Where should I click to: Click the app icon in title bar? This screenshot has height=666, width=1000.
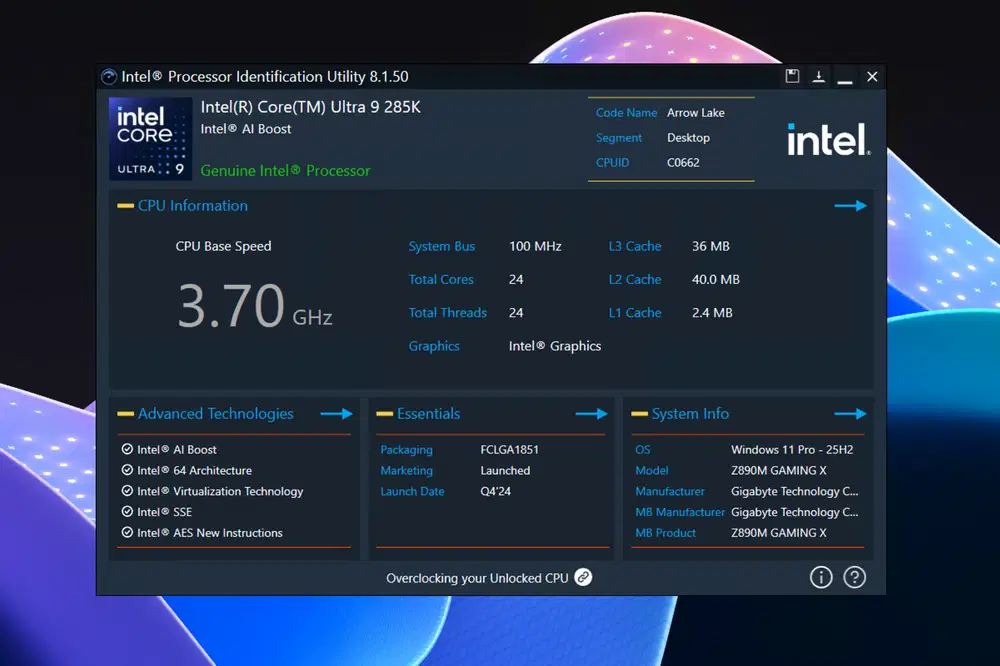point(109,77)
